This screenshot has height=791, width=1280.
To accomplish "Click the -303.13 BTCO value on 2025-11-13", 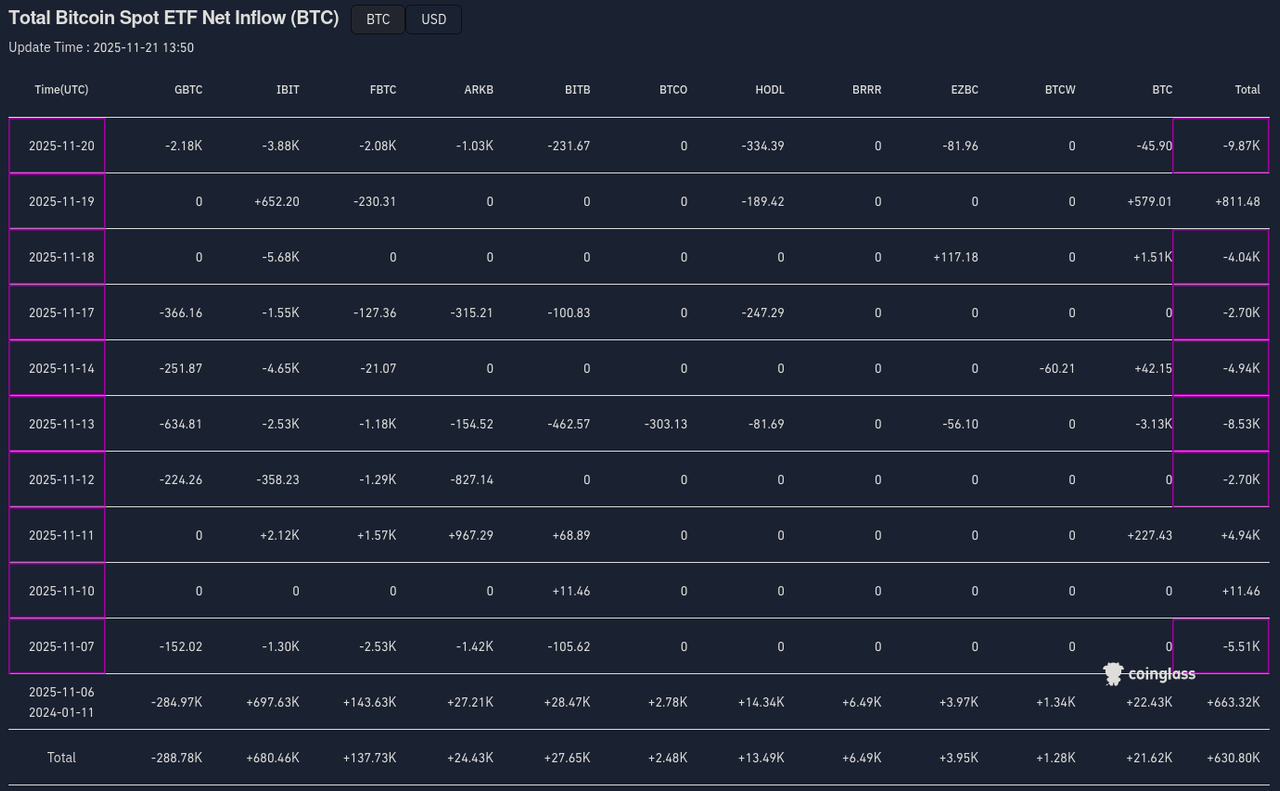I will point(665,424).
